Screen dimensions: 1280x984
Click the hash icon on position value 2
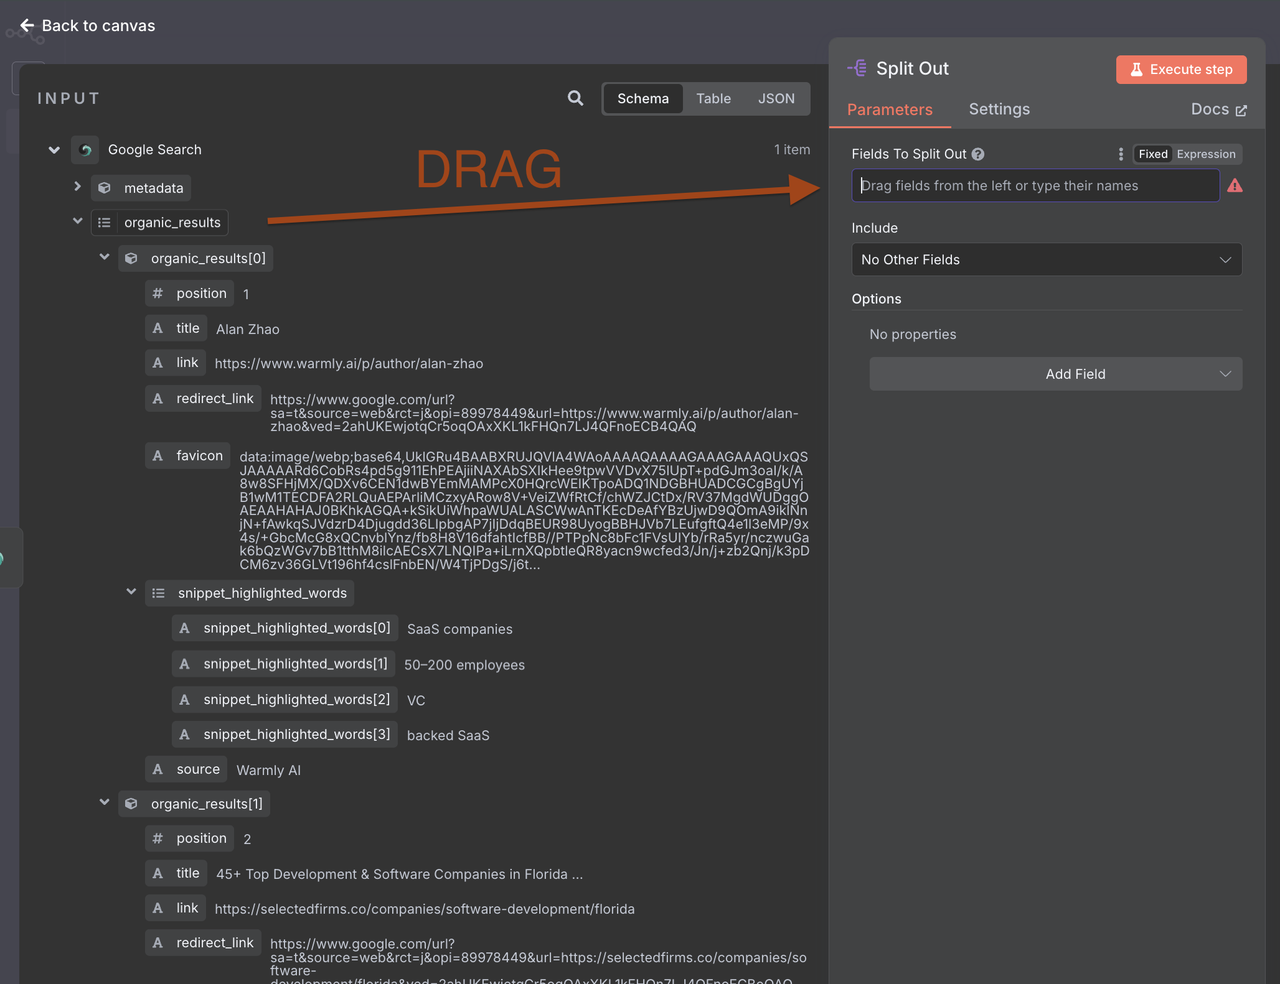157,838
